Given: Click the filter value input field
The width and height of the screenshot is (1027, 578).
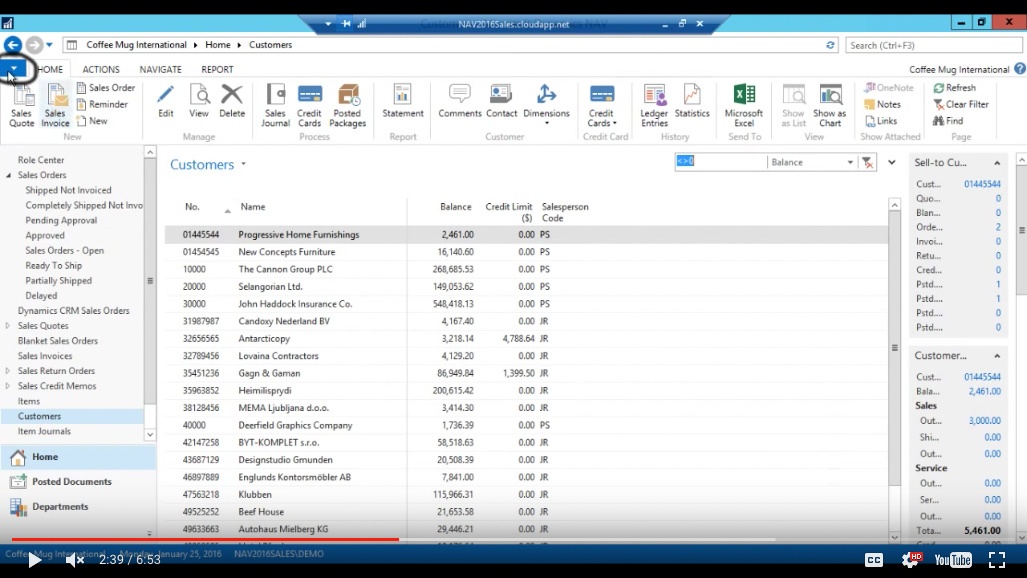Looking at the screenshot, I should (720, 162).
